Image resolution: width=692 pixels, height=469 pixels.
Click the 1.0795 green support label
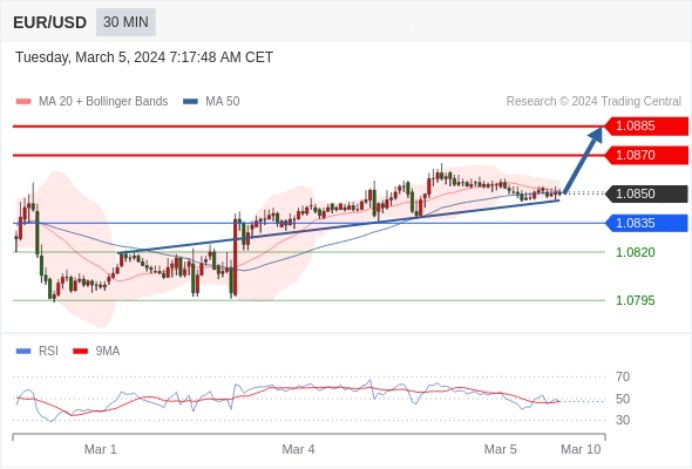click(635, 300)
